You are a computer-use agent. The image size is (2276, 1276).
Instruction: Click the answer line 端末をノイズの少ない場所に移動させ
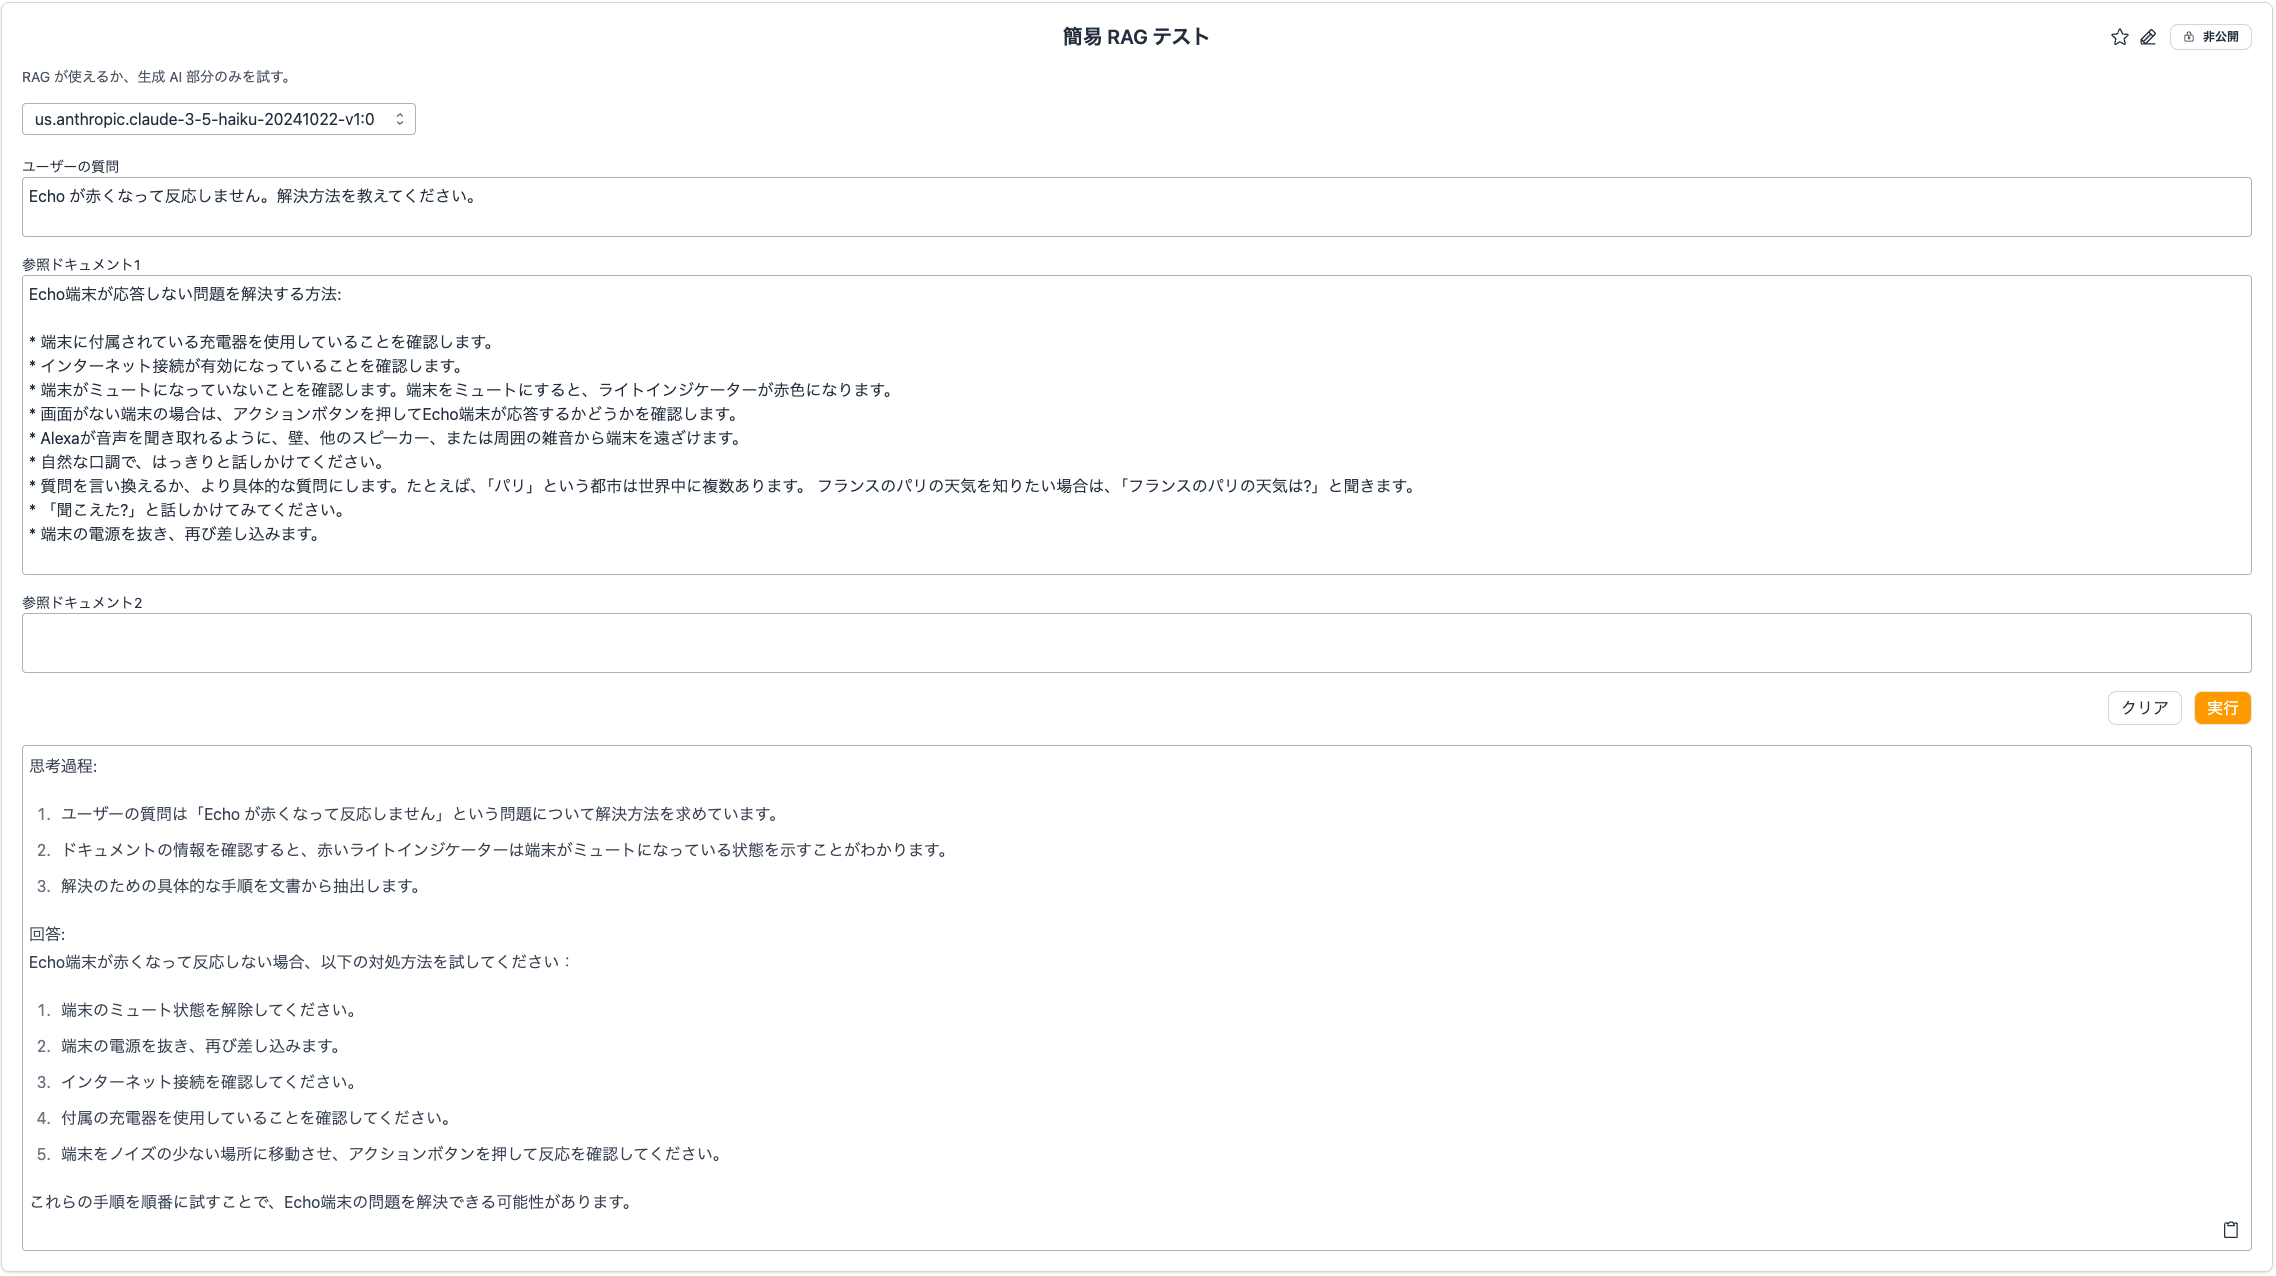[392, 1154]
